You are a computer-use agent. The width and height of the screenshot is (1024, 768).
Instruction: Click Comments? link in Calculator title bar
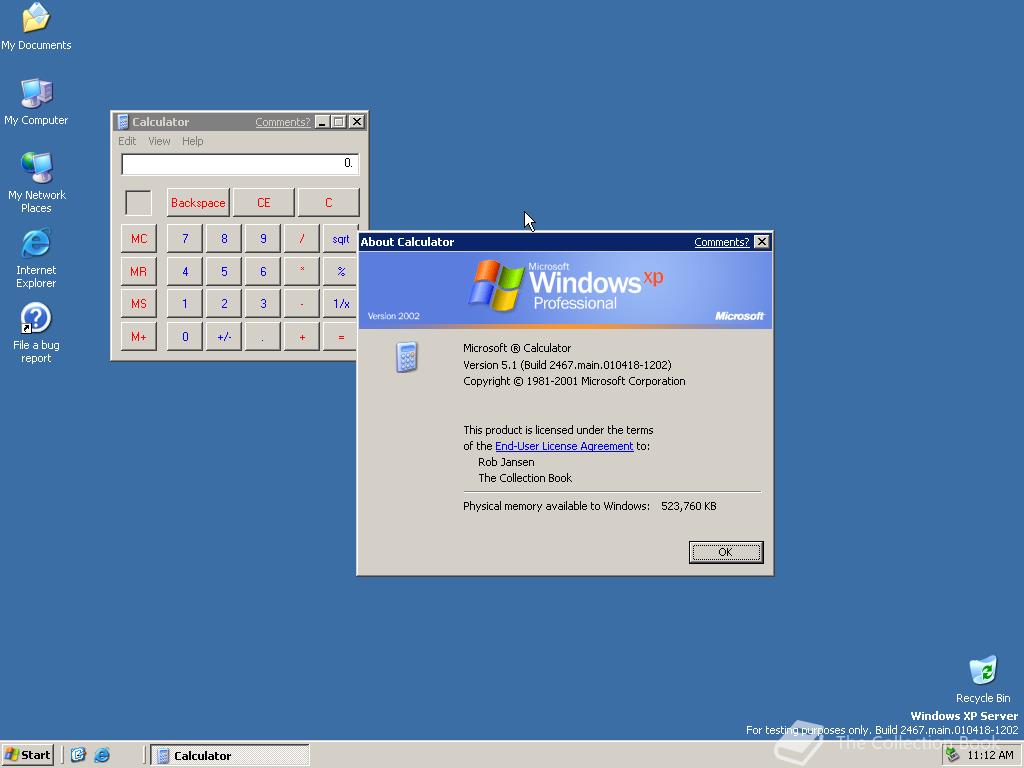tap(282, 122)
